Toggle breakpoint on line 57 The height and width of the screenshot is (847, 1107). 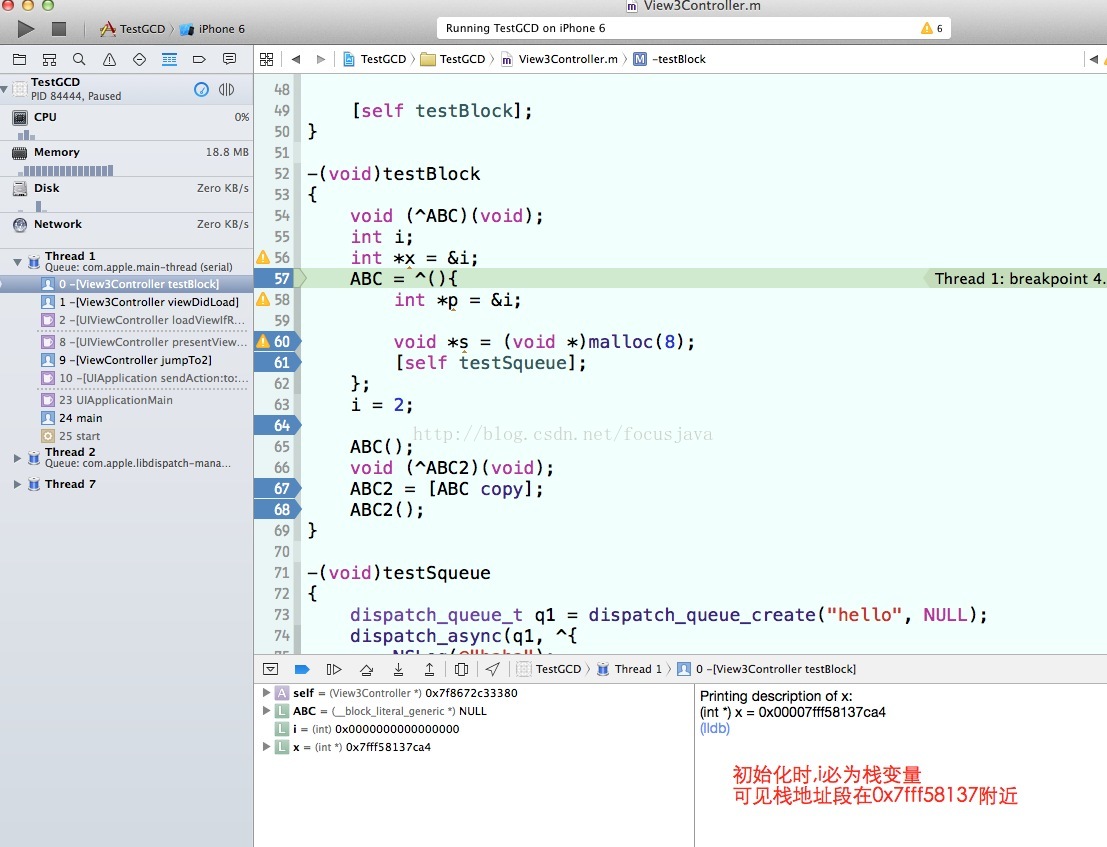point(277,279)
